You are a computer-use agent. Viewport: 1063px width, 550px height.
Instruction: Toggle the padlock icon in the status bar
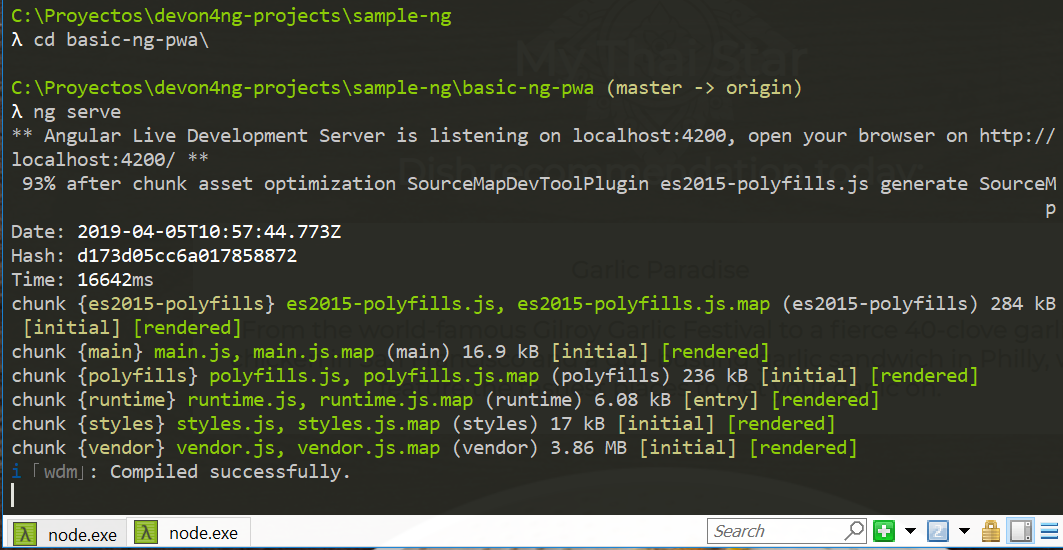991,531
